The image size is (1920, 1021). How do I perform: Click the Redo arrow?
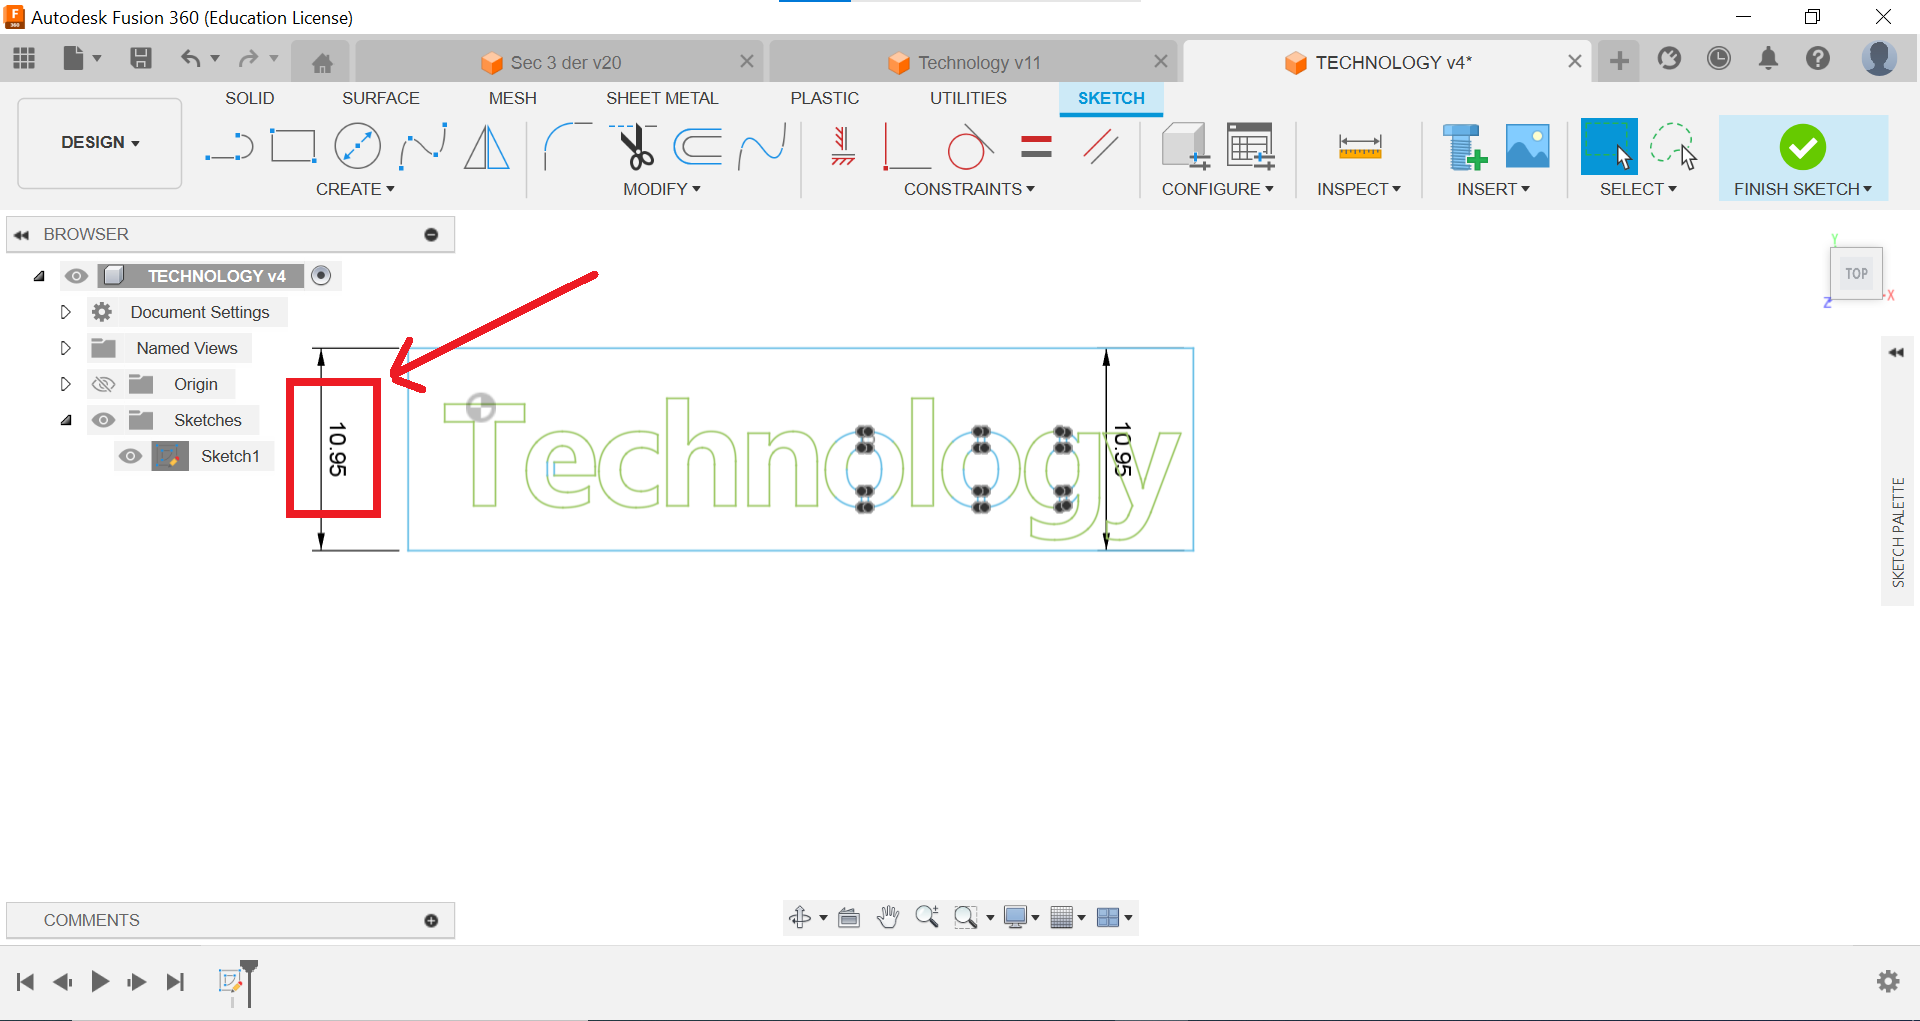click(248, 59)
